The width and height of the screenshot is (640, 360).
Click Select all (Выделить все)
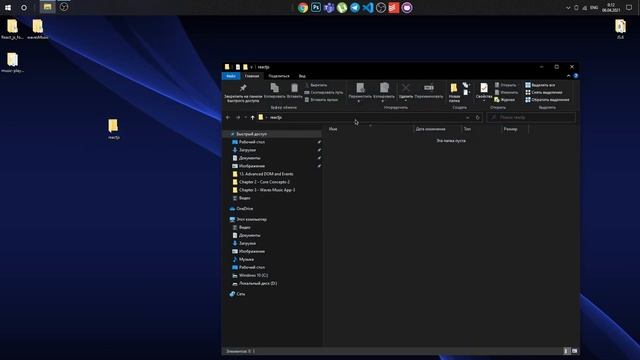tap(540, 85)
